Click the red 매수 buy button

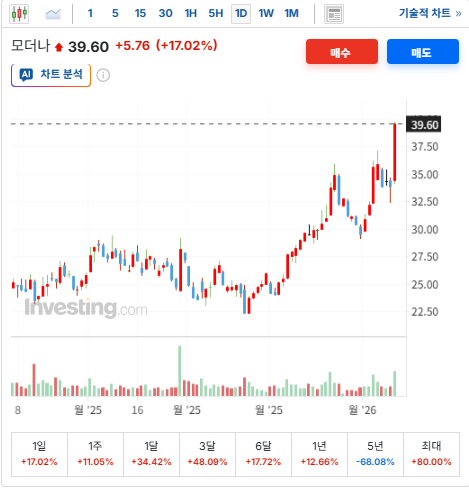point(342,52)
